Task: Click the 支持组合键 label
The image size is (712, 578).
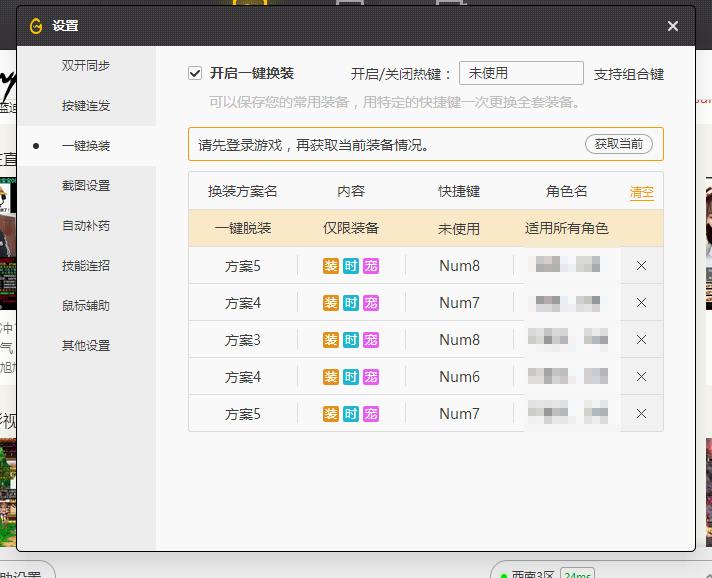Action: tap(629, 74)
